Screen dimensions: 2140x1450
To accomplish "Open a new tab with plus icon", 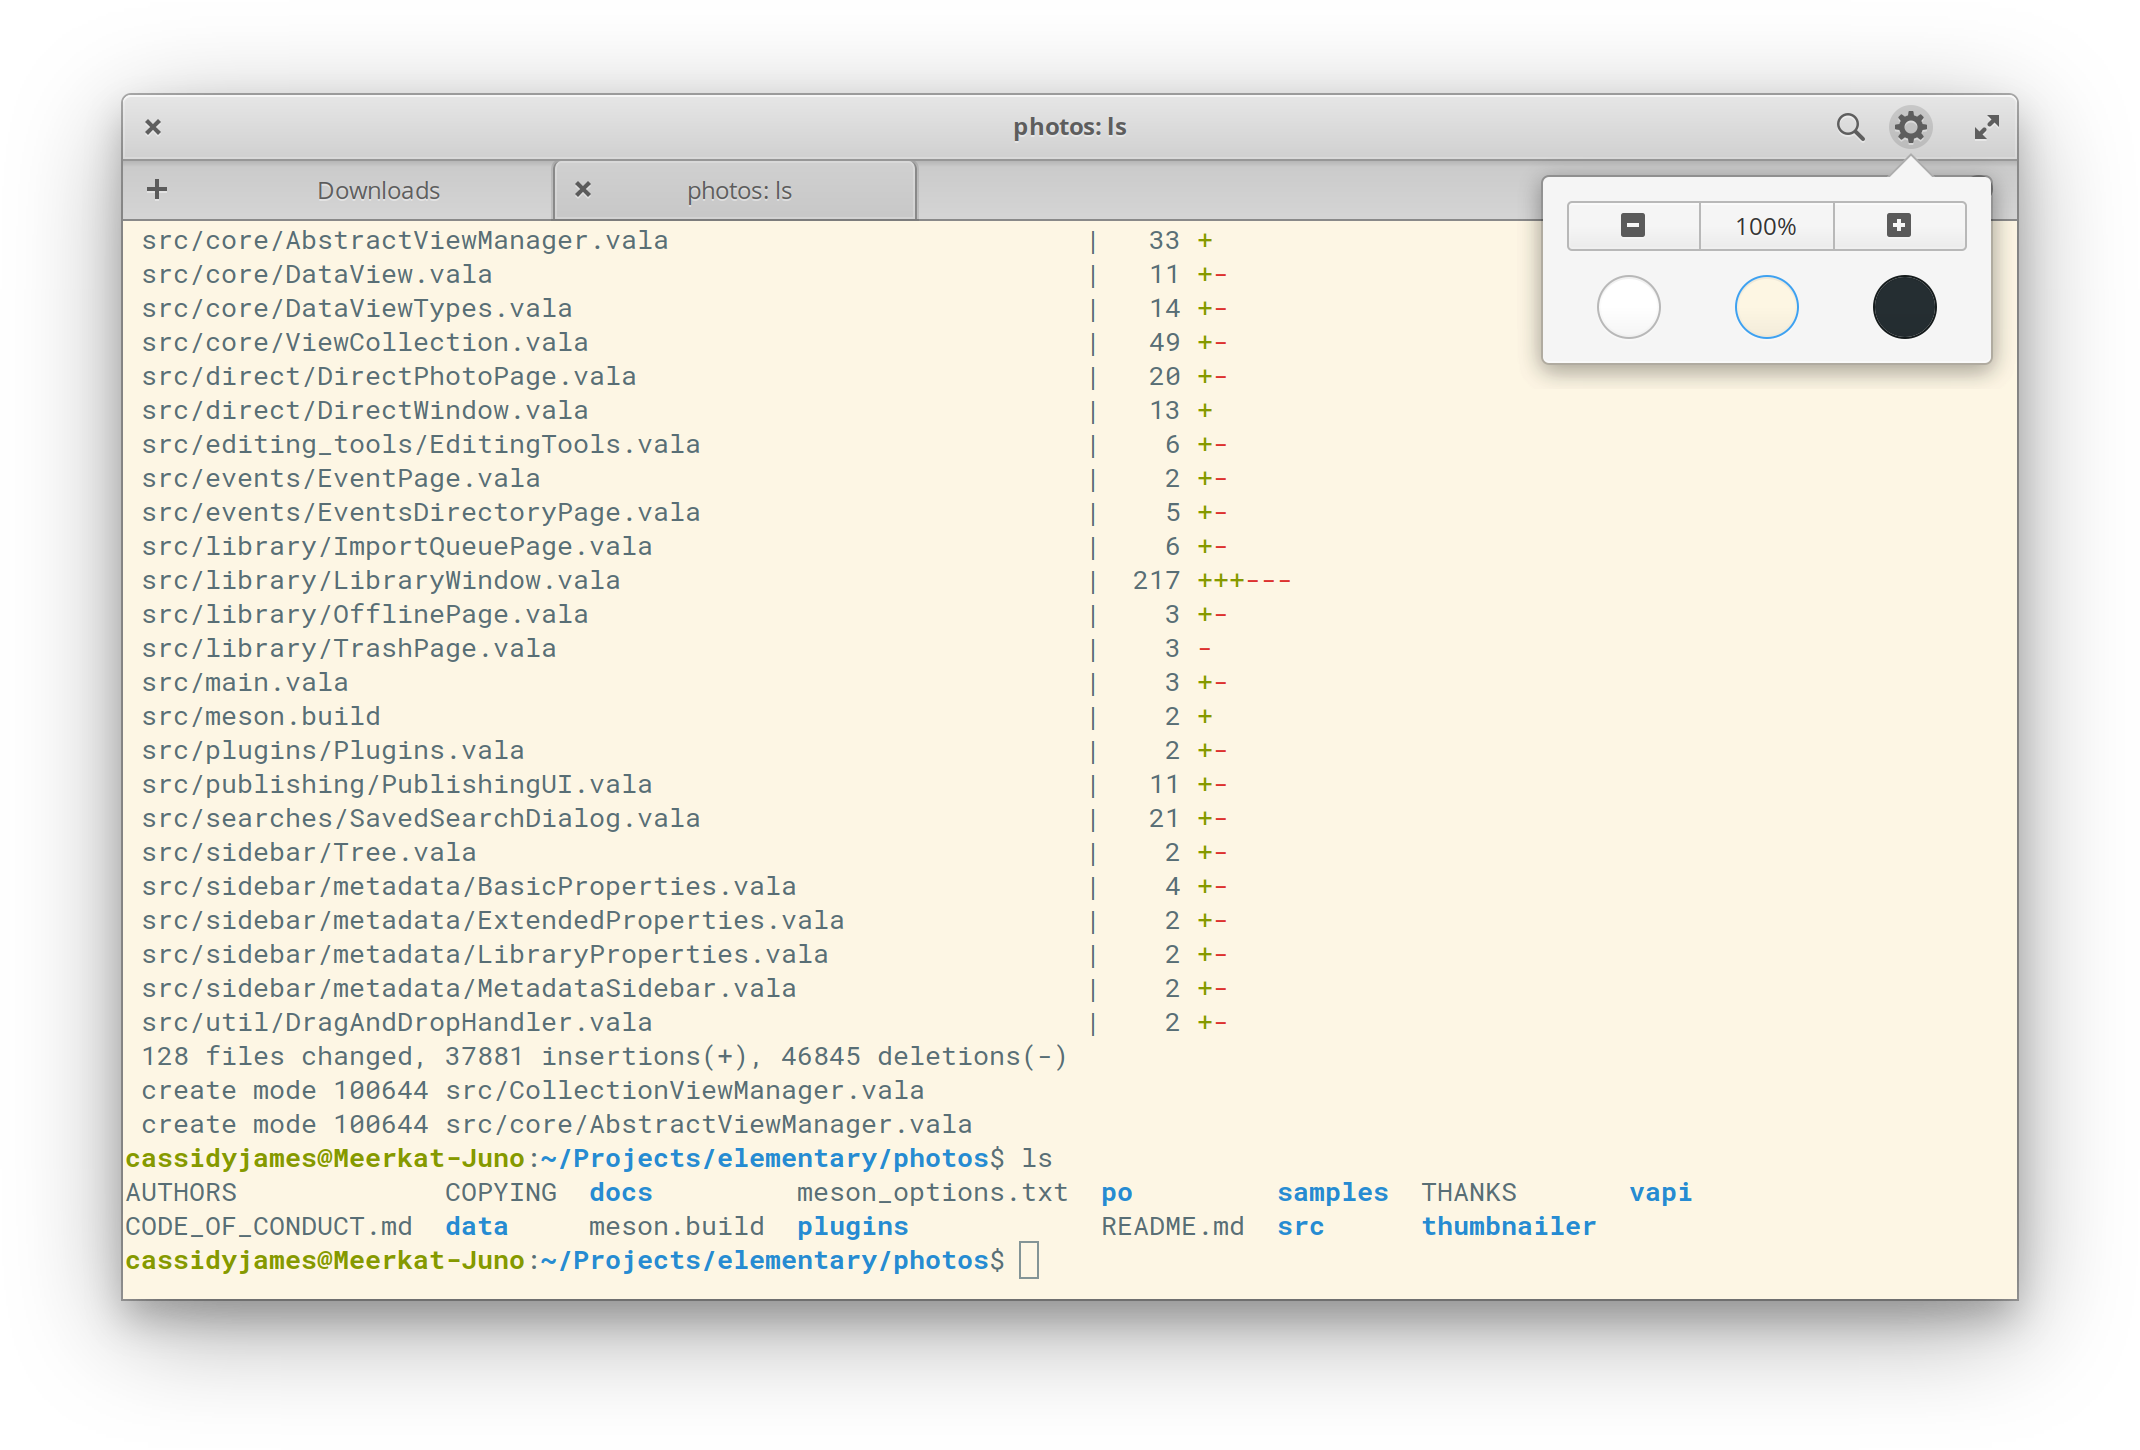I will click(157, 189).
